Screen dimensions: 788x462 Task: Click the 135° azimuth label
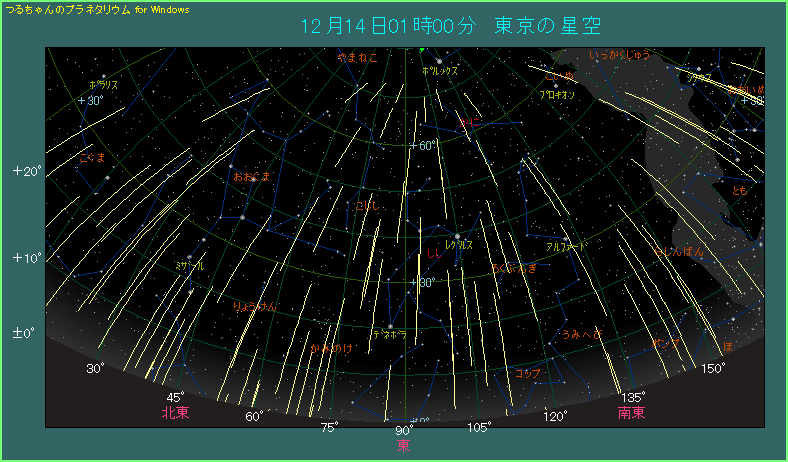pyautogui.click(x=632, y=396)
